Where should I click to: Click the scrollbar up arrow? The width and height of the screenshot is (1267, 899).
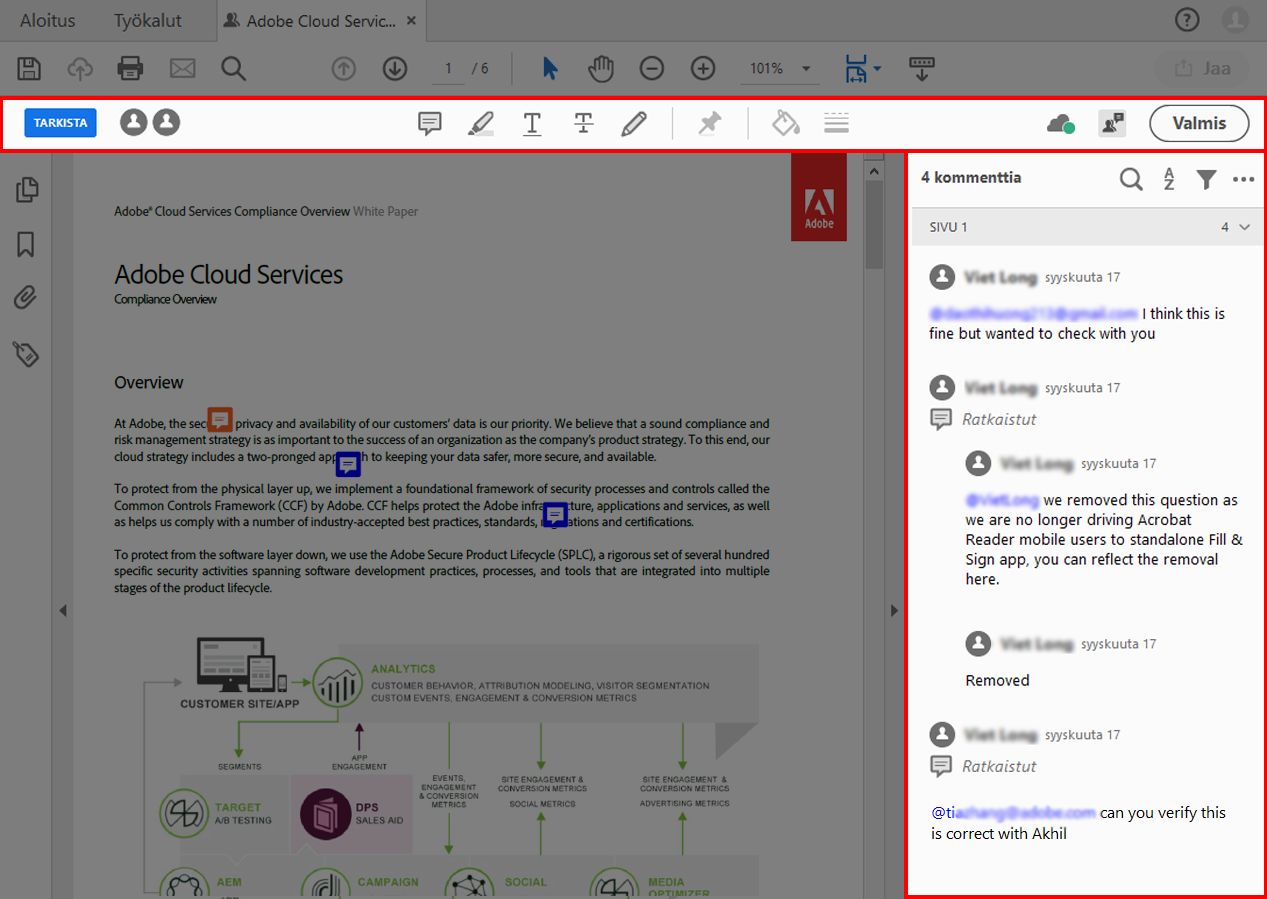873,172
